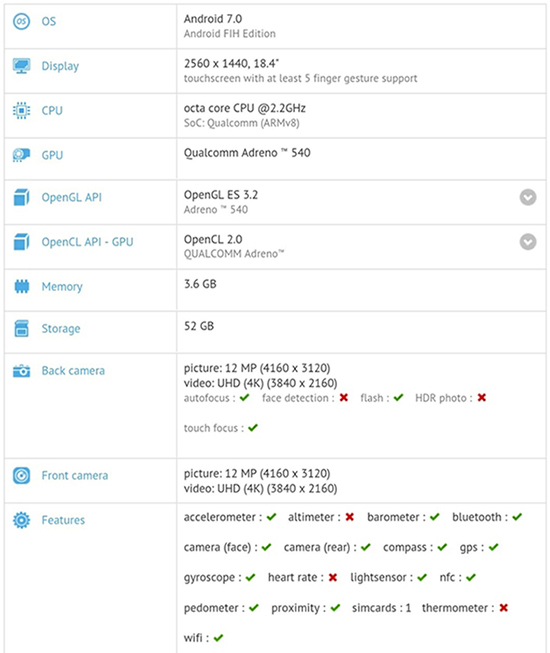Image resolution: width=550 pixels, height=653 pixels.
Task: Click the nfc green checkmark
Action: tap(470, 578)
